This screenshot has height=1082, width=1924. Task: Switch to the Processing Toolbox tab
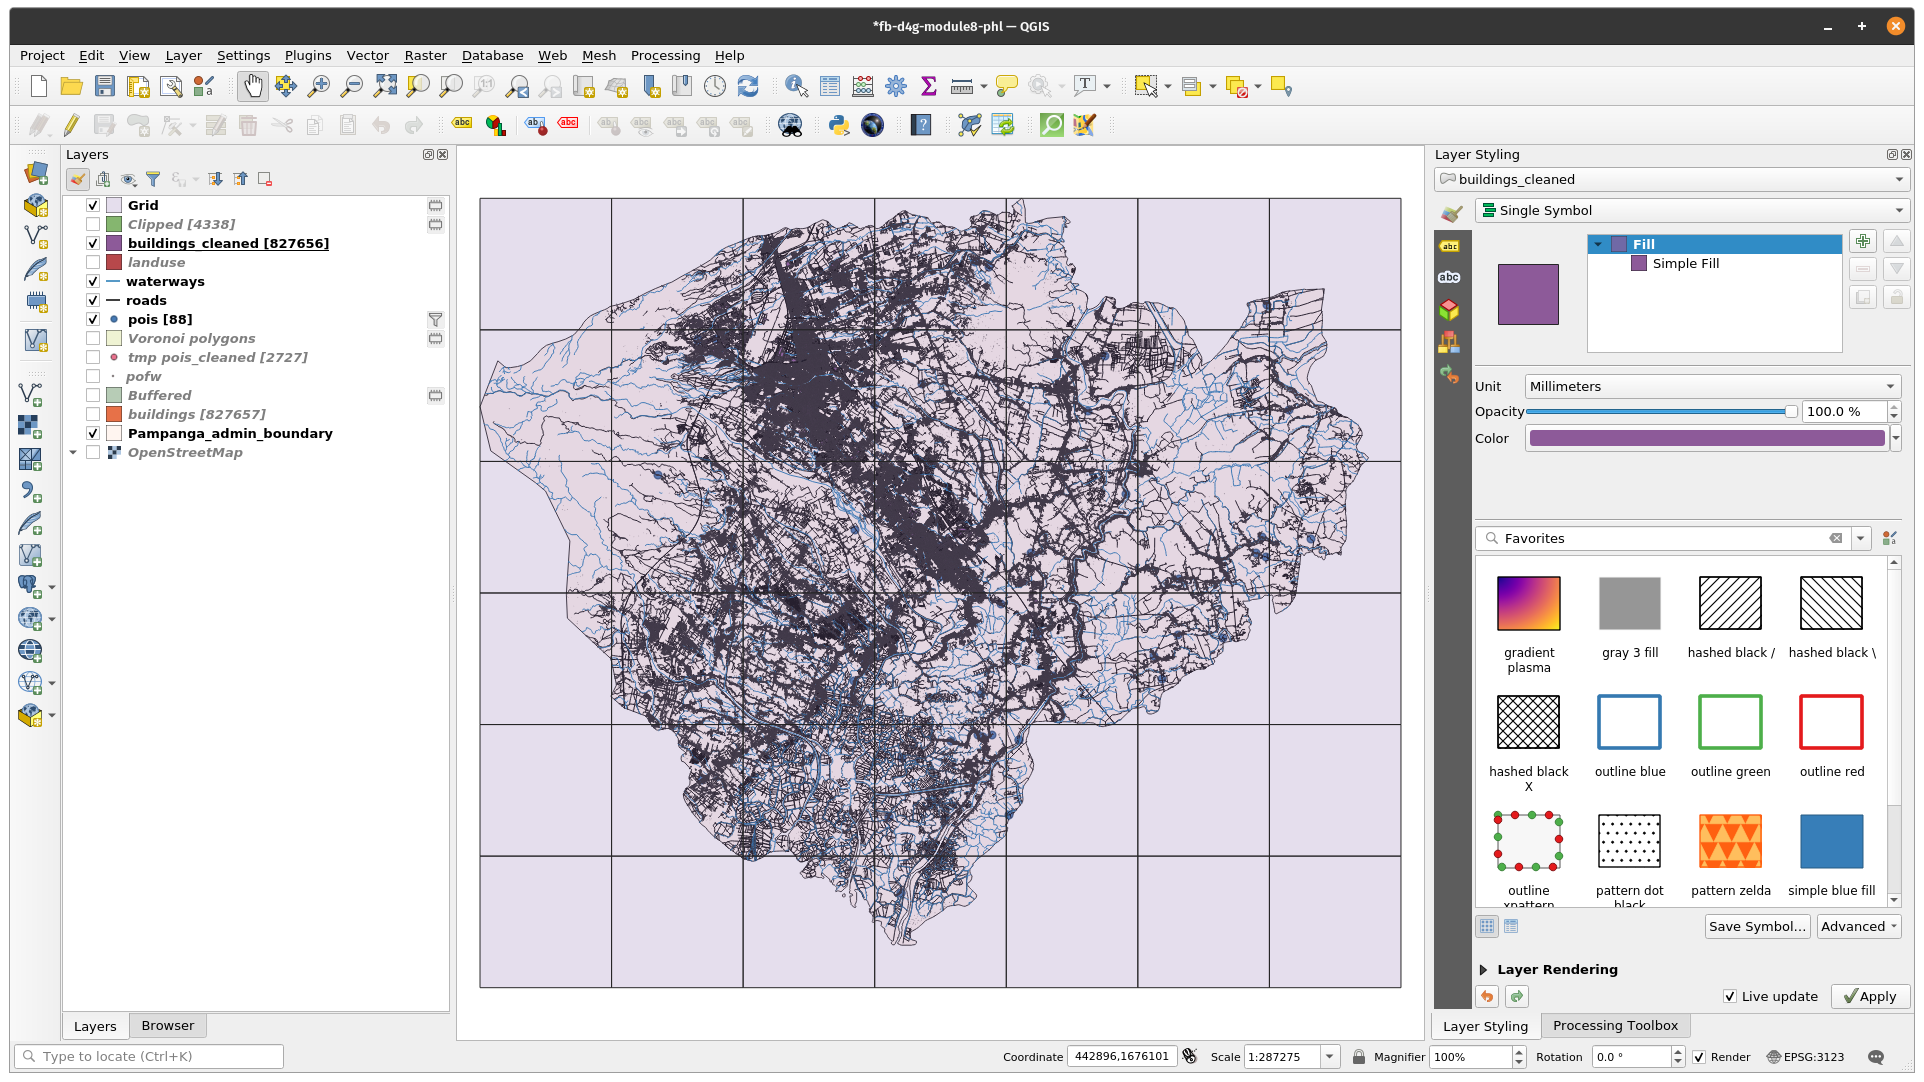coord(1615,1024)
